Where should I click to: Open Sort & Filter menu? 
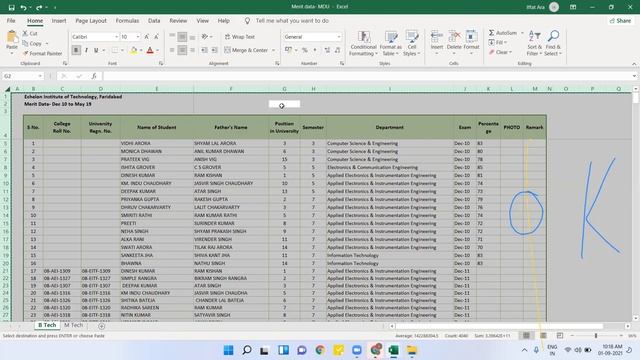534,43
